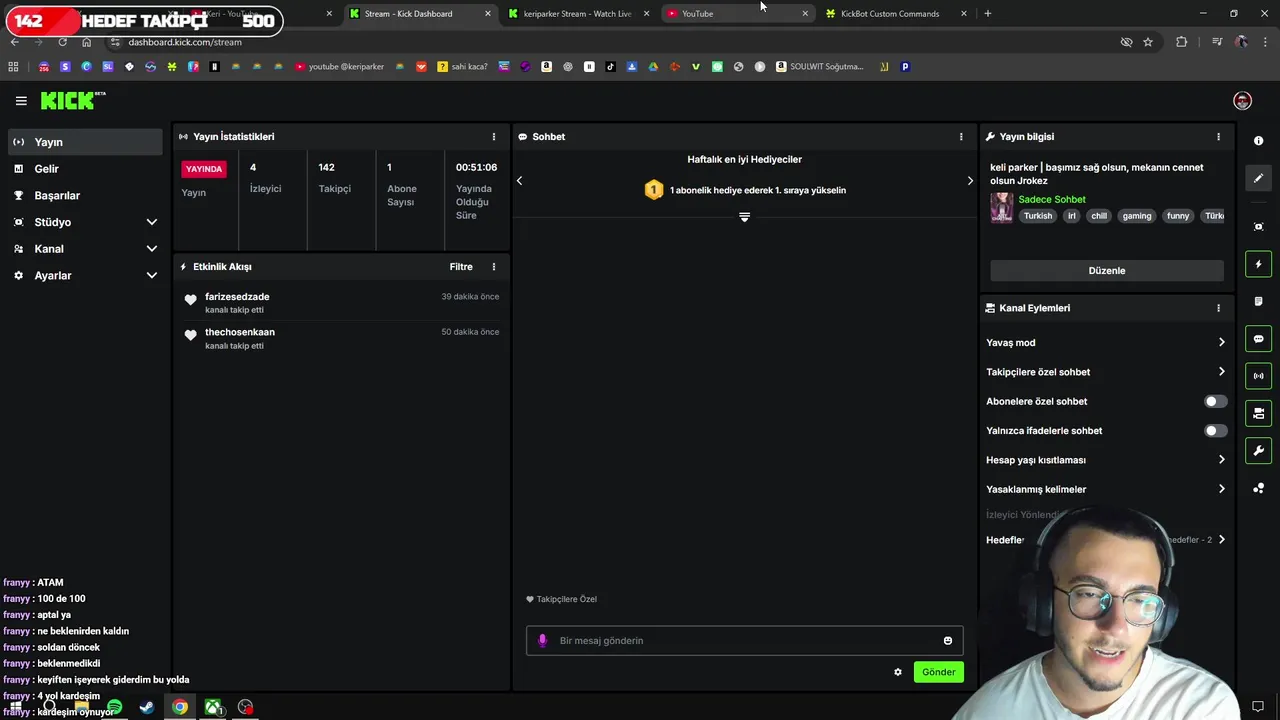Click the green Gönder button
The image size is (1280, 720).
[938, 672]
